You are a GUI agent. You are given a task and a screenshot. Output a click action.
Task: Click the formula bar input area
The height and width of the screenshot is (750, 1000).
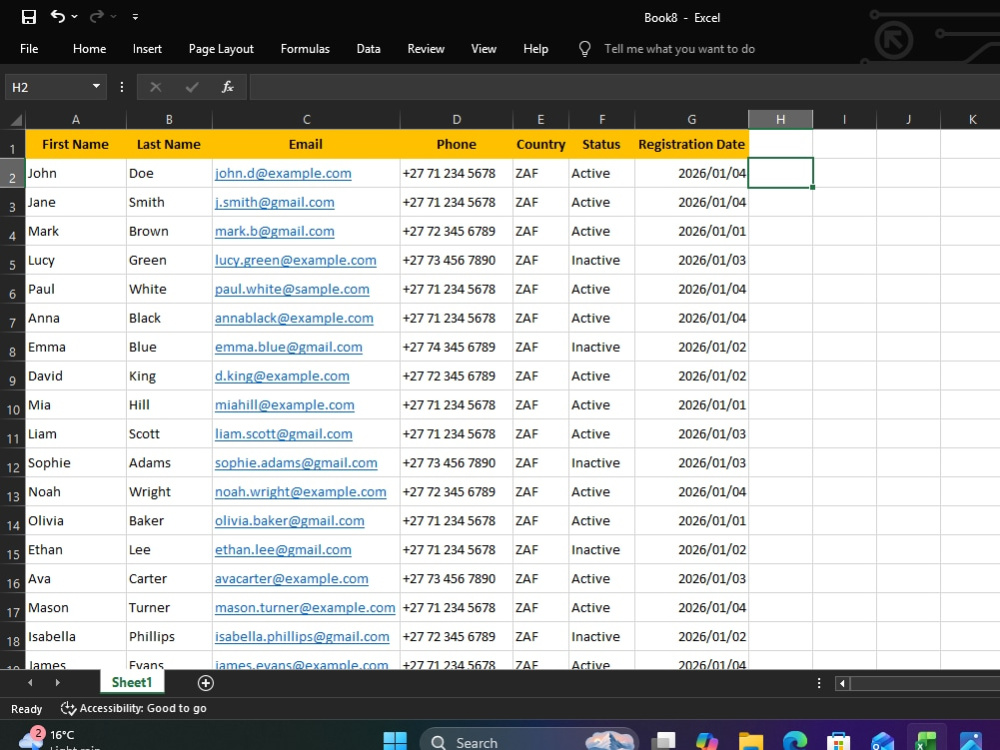click(x=624, y=87)
